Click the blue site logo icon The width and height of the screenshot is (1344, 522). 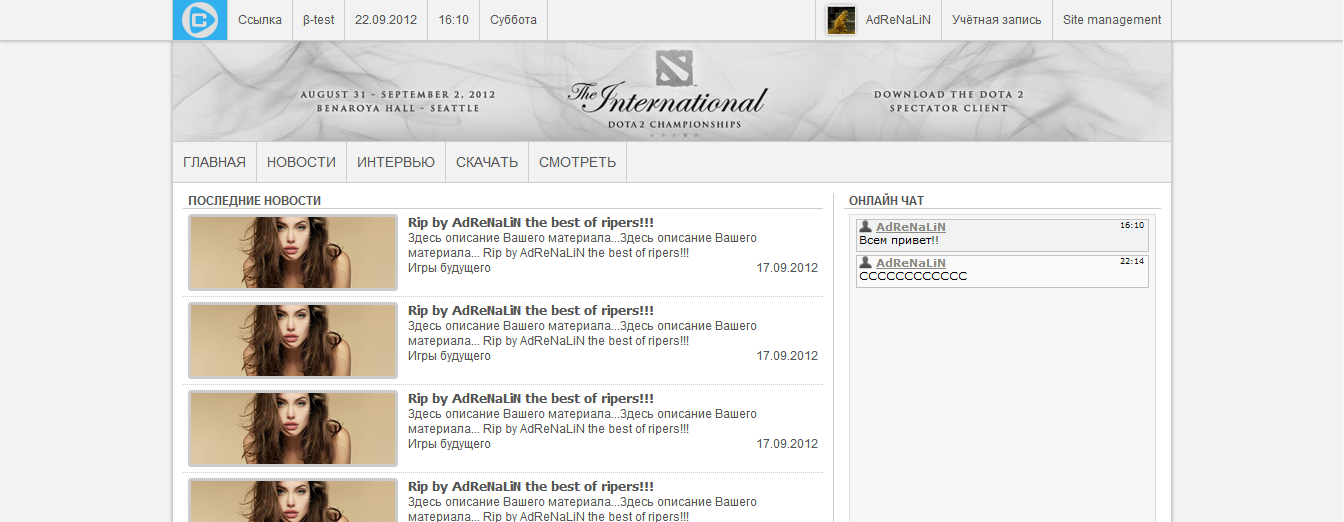pos(200,20)
